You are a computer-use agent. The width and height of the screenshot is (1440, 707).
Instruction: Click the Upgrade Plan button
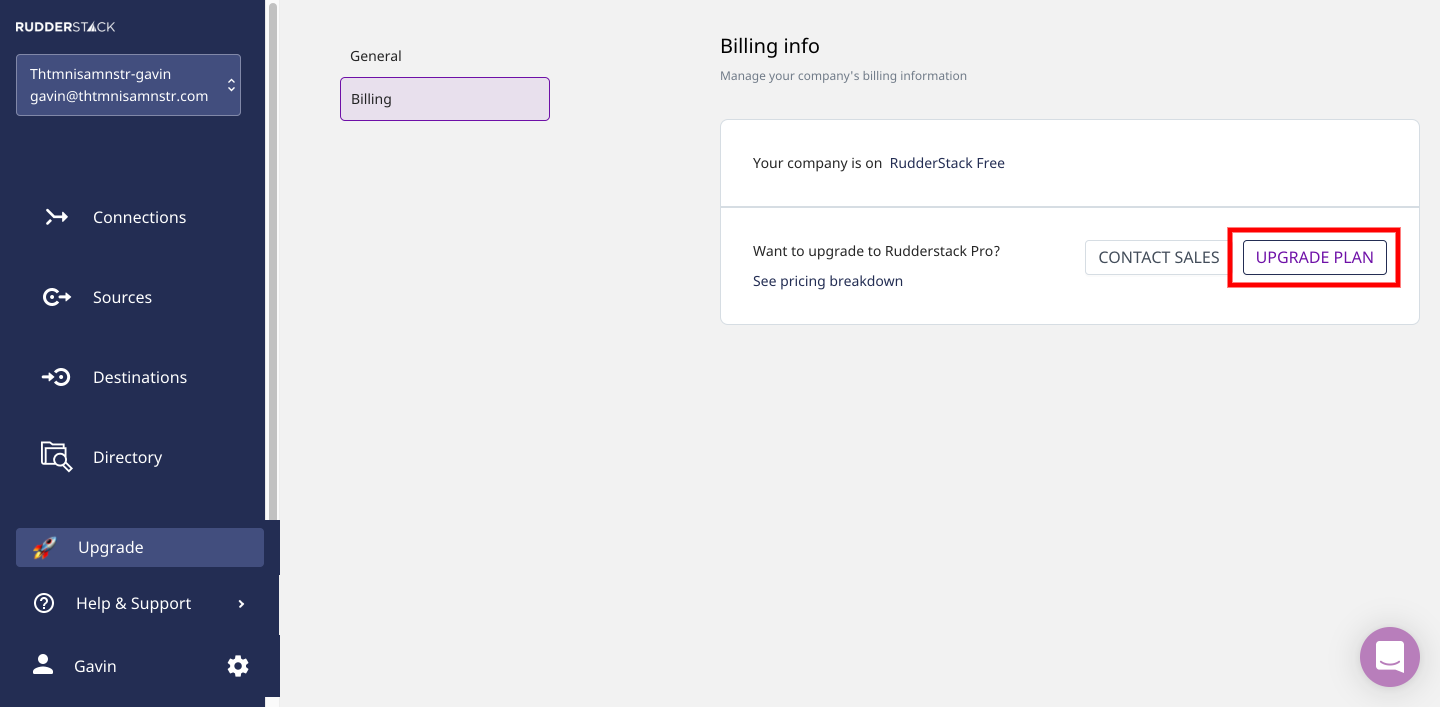tap(1315, 257)
